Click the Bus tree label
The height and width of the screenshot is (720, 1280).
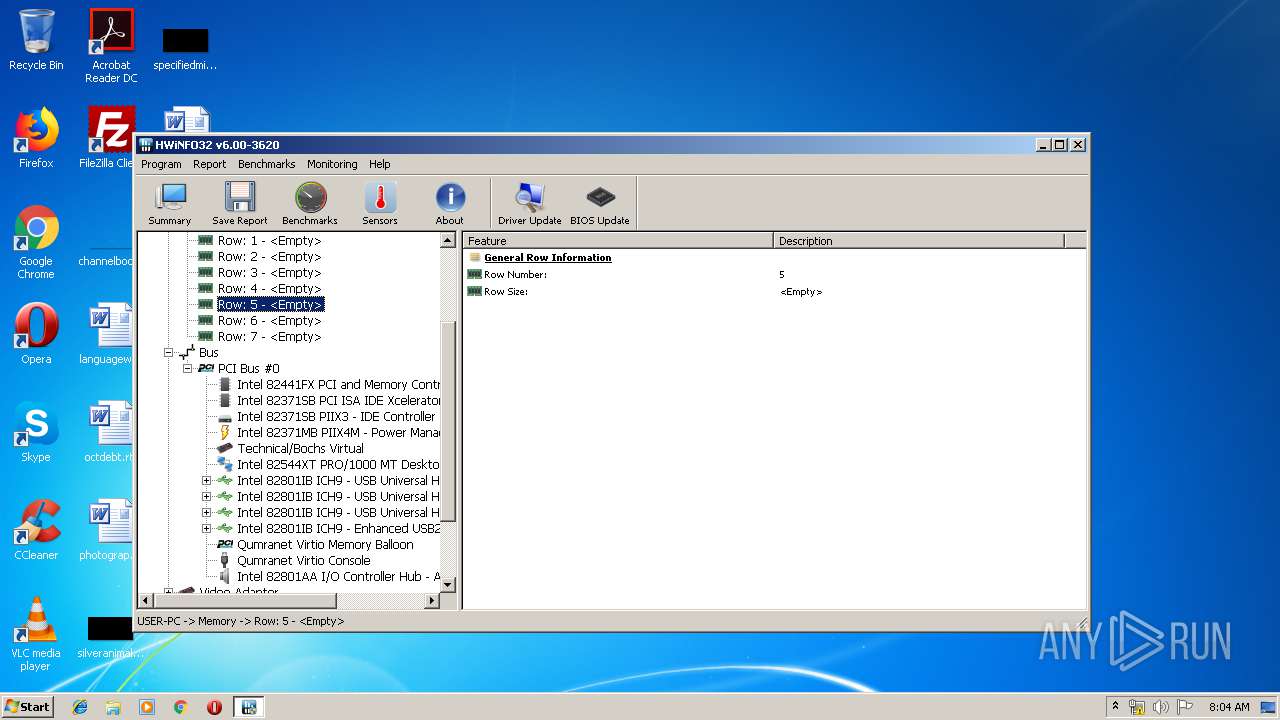208,353
